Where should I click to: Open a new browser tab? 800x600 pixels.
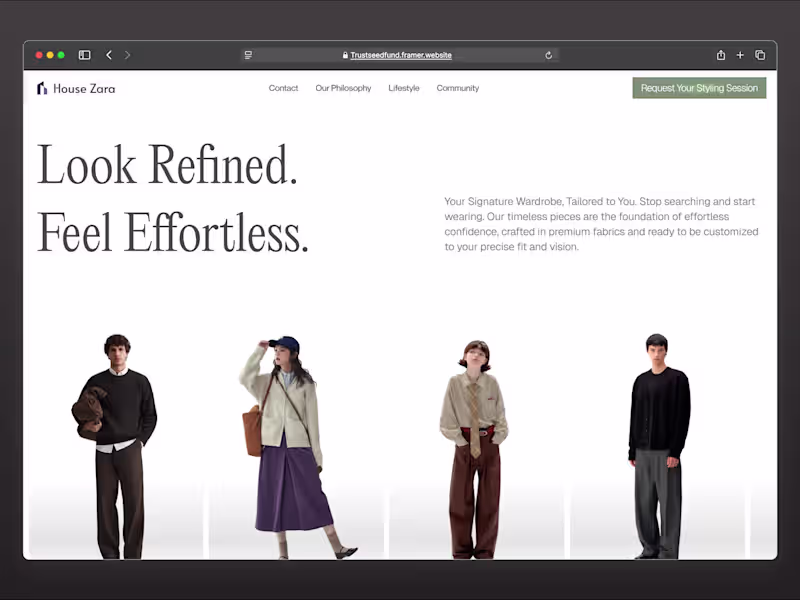740,55
